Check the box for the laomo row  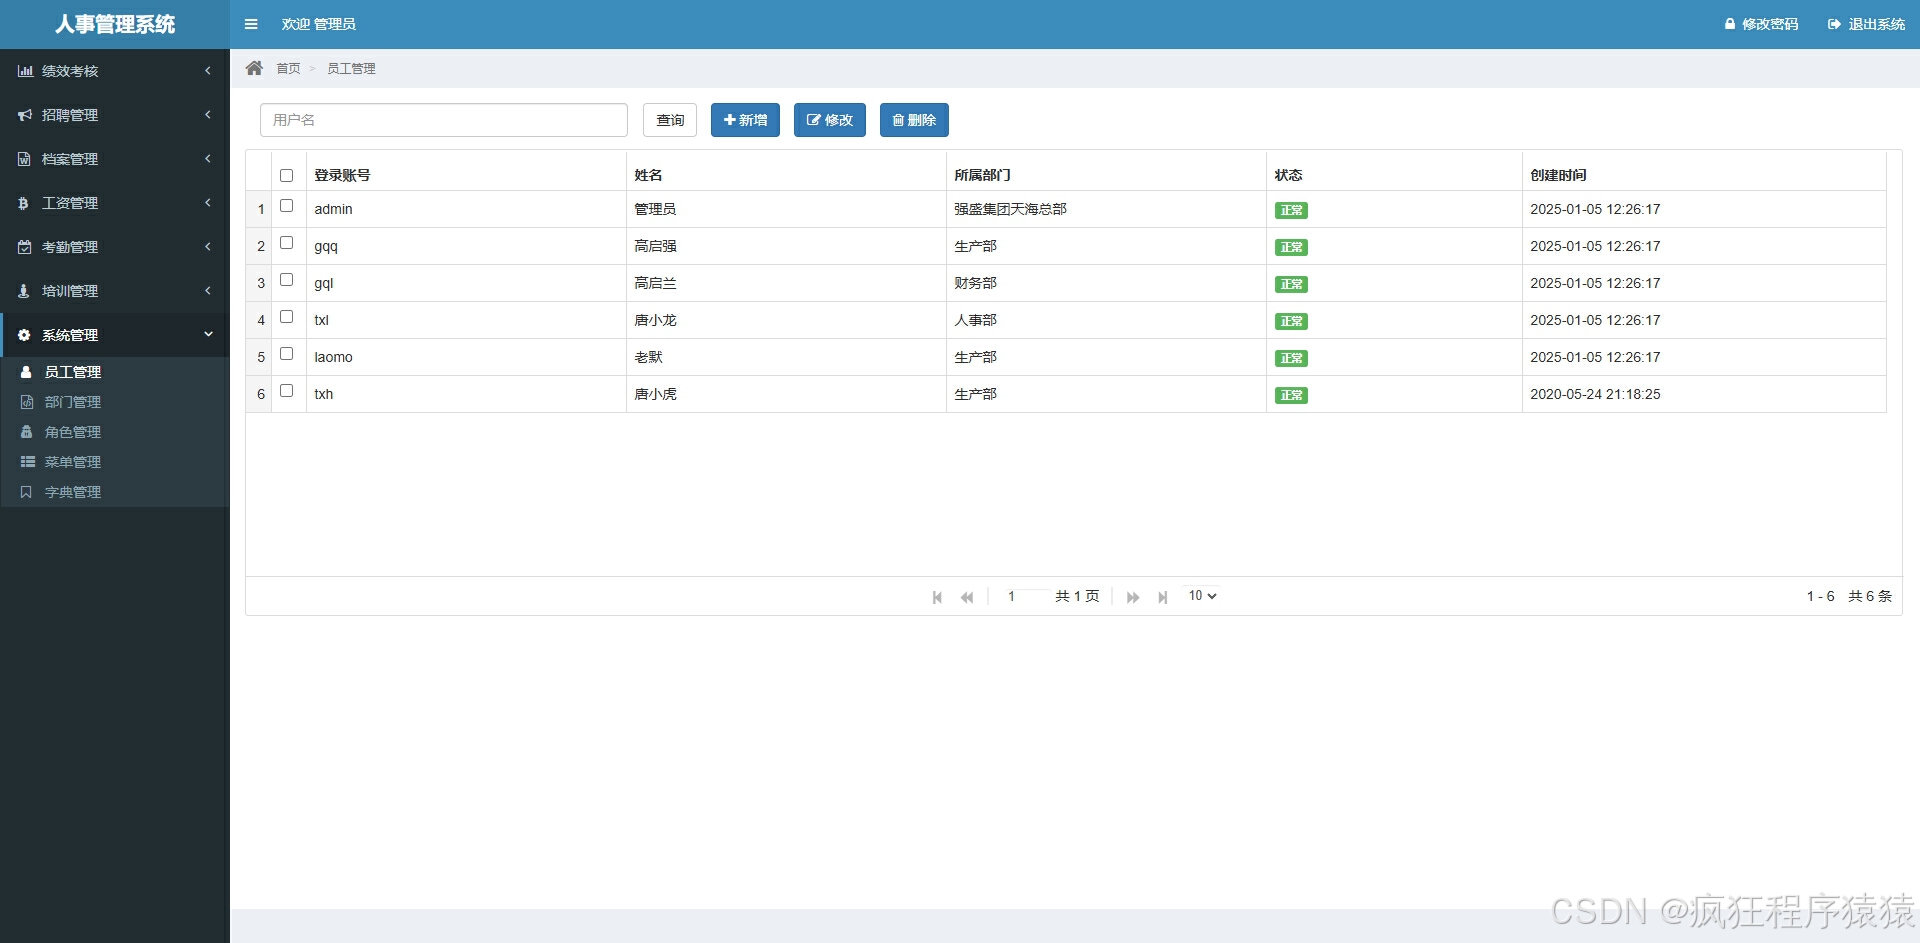(287, 354)
